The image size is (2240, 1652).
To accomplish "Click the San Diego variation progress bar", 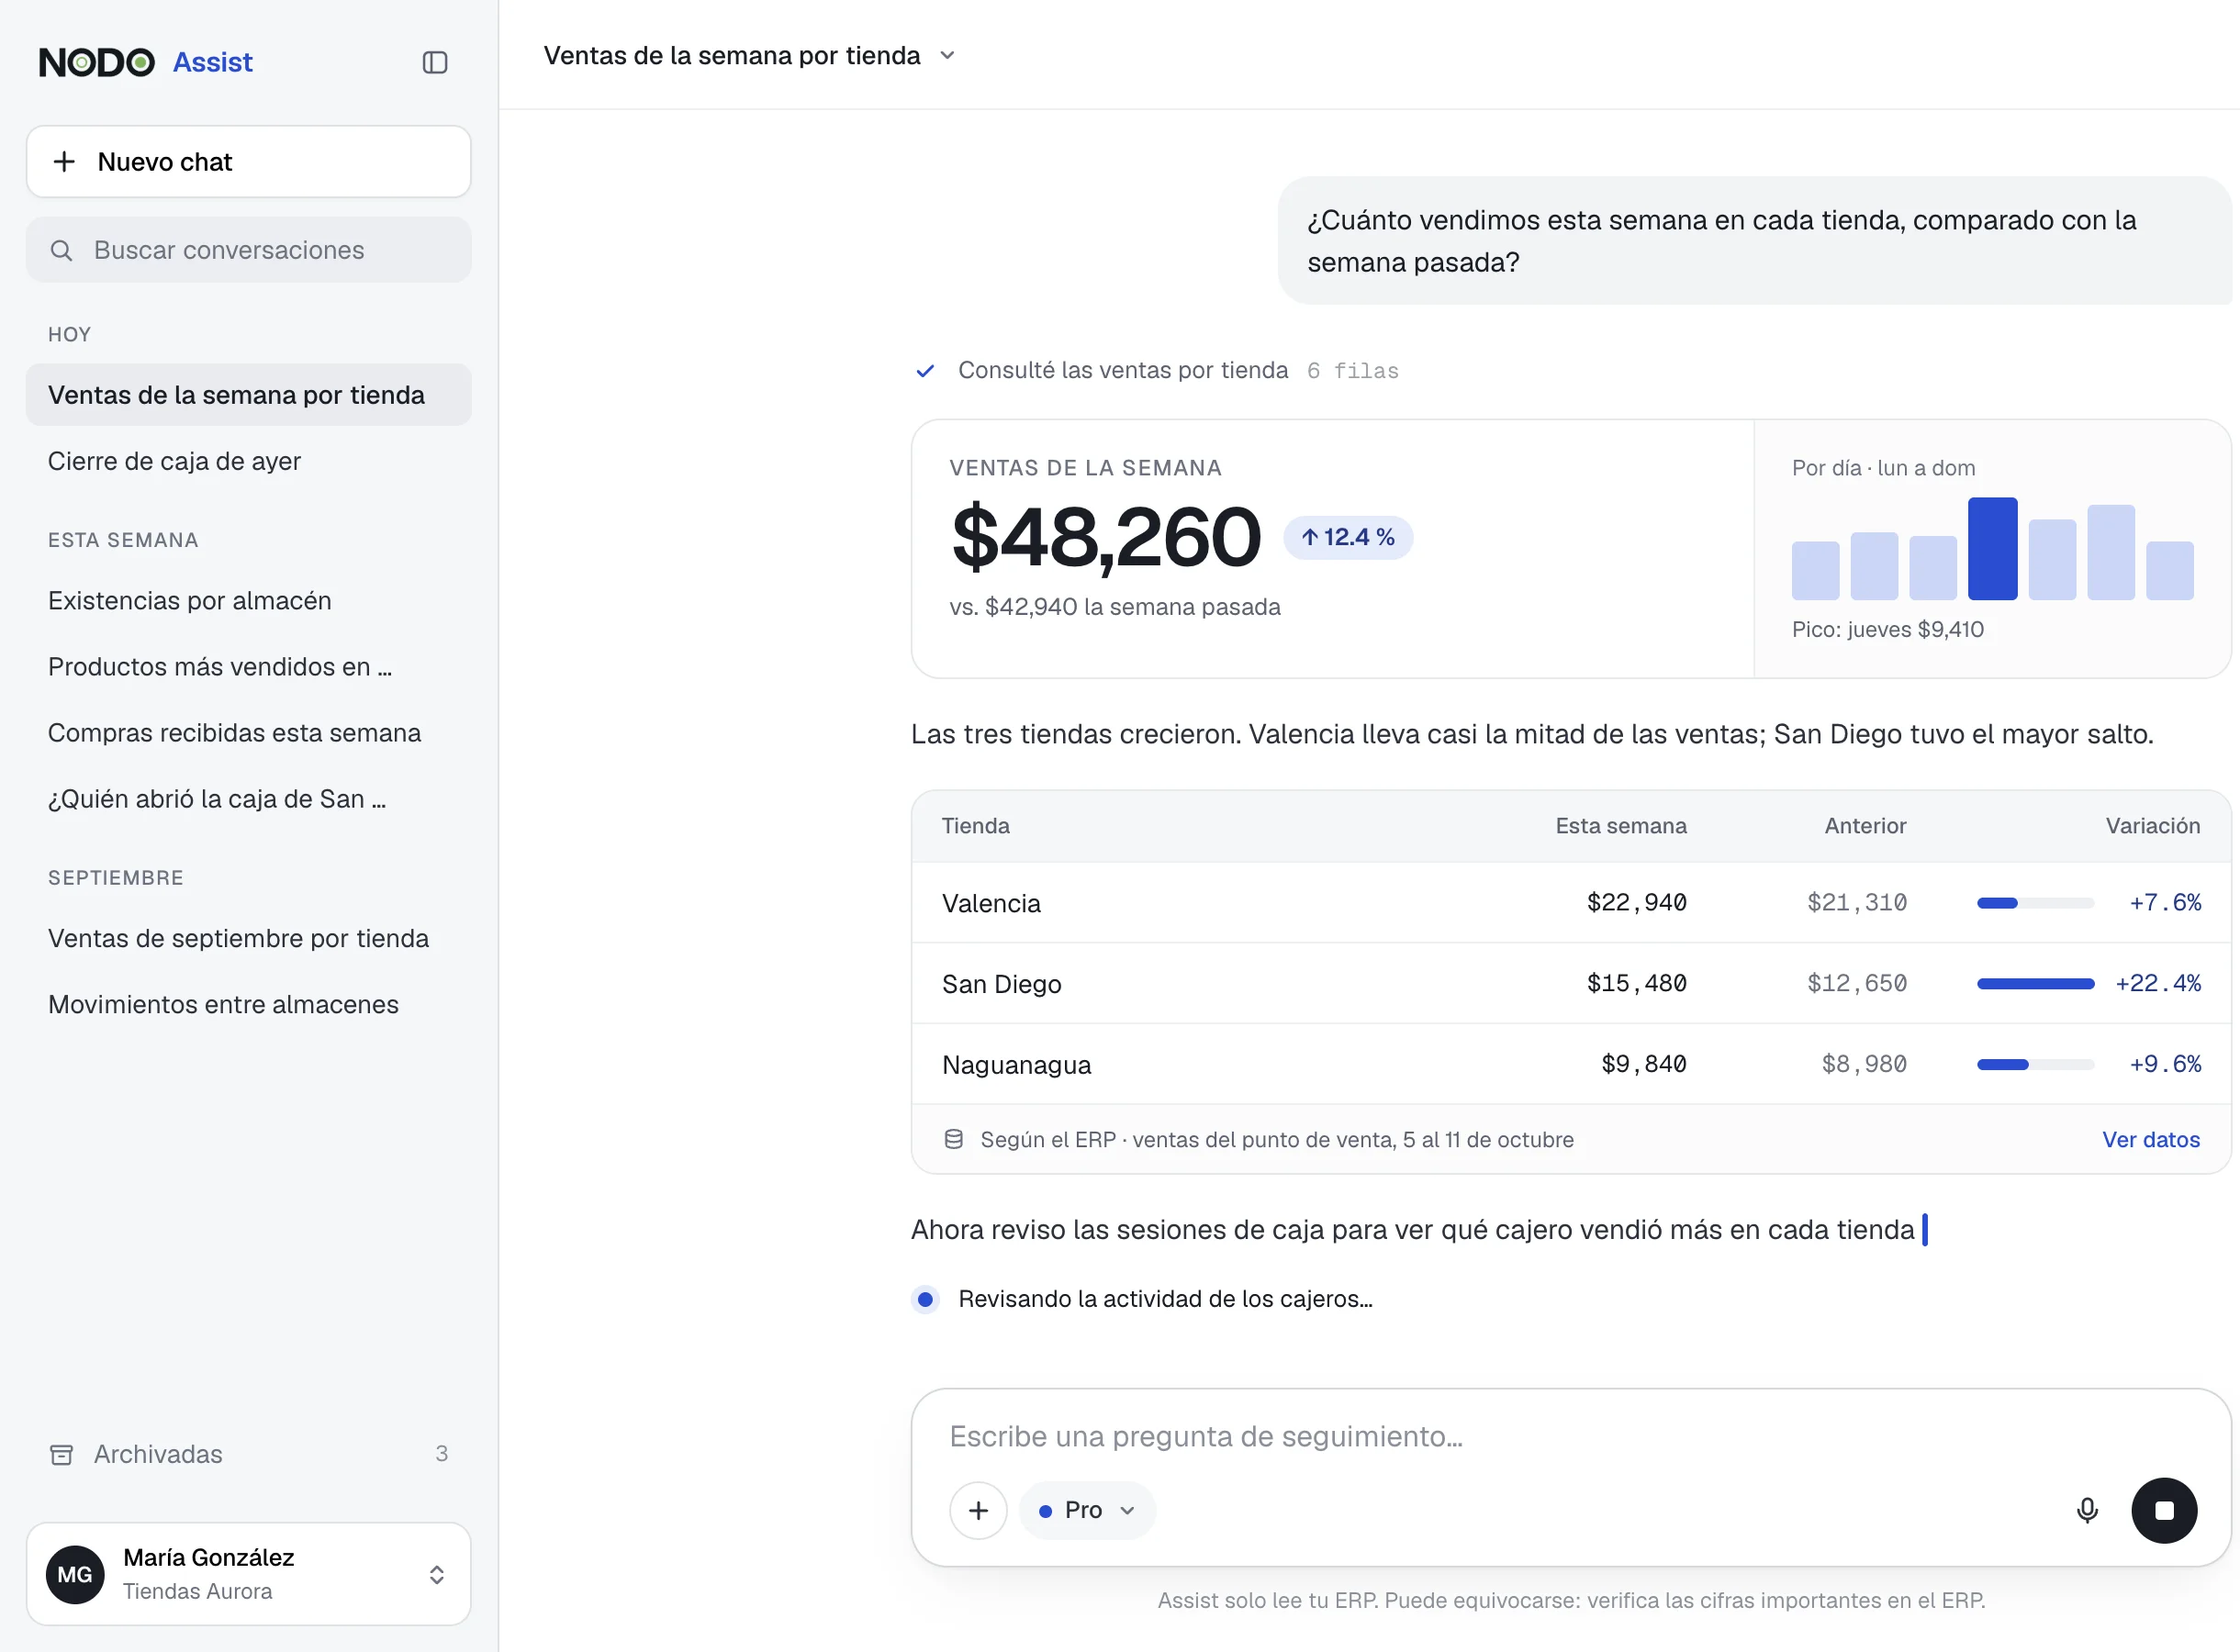I will pos(2035,984).
